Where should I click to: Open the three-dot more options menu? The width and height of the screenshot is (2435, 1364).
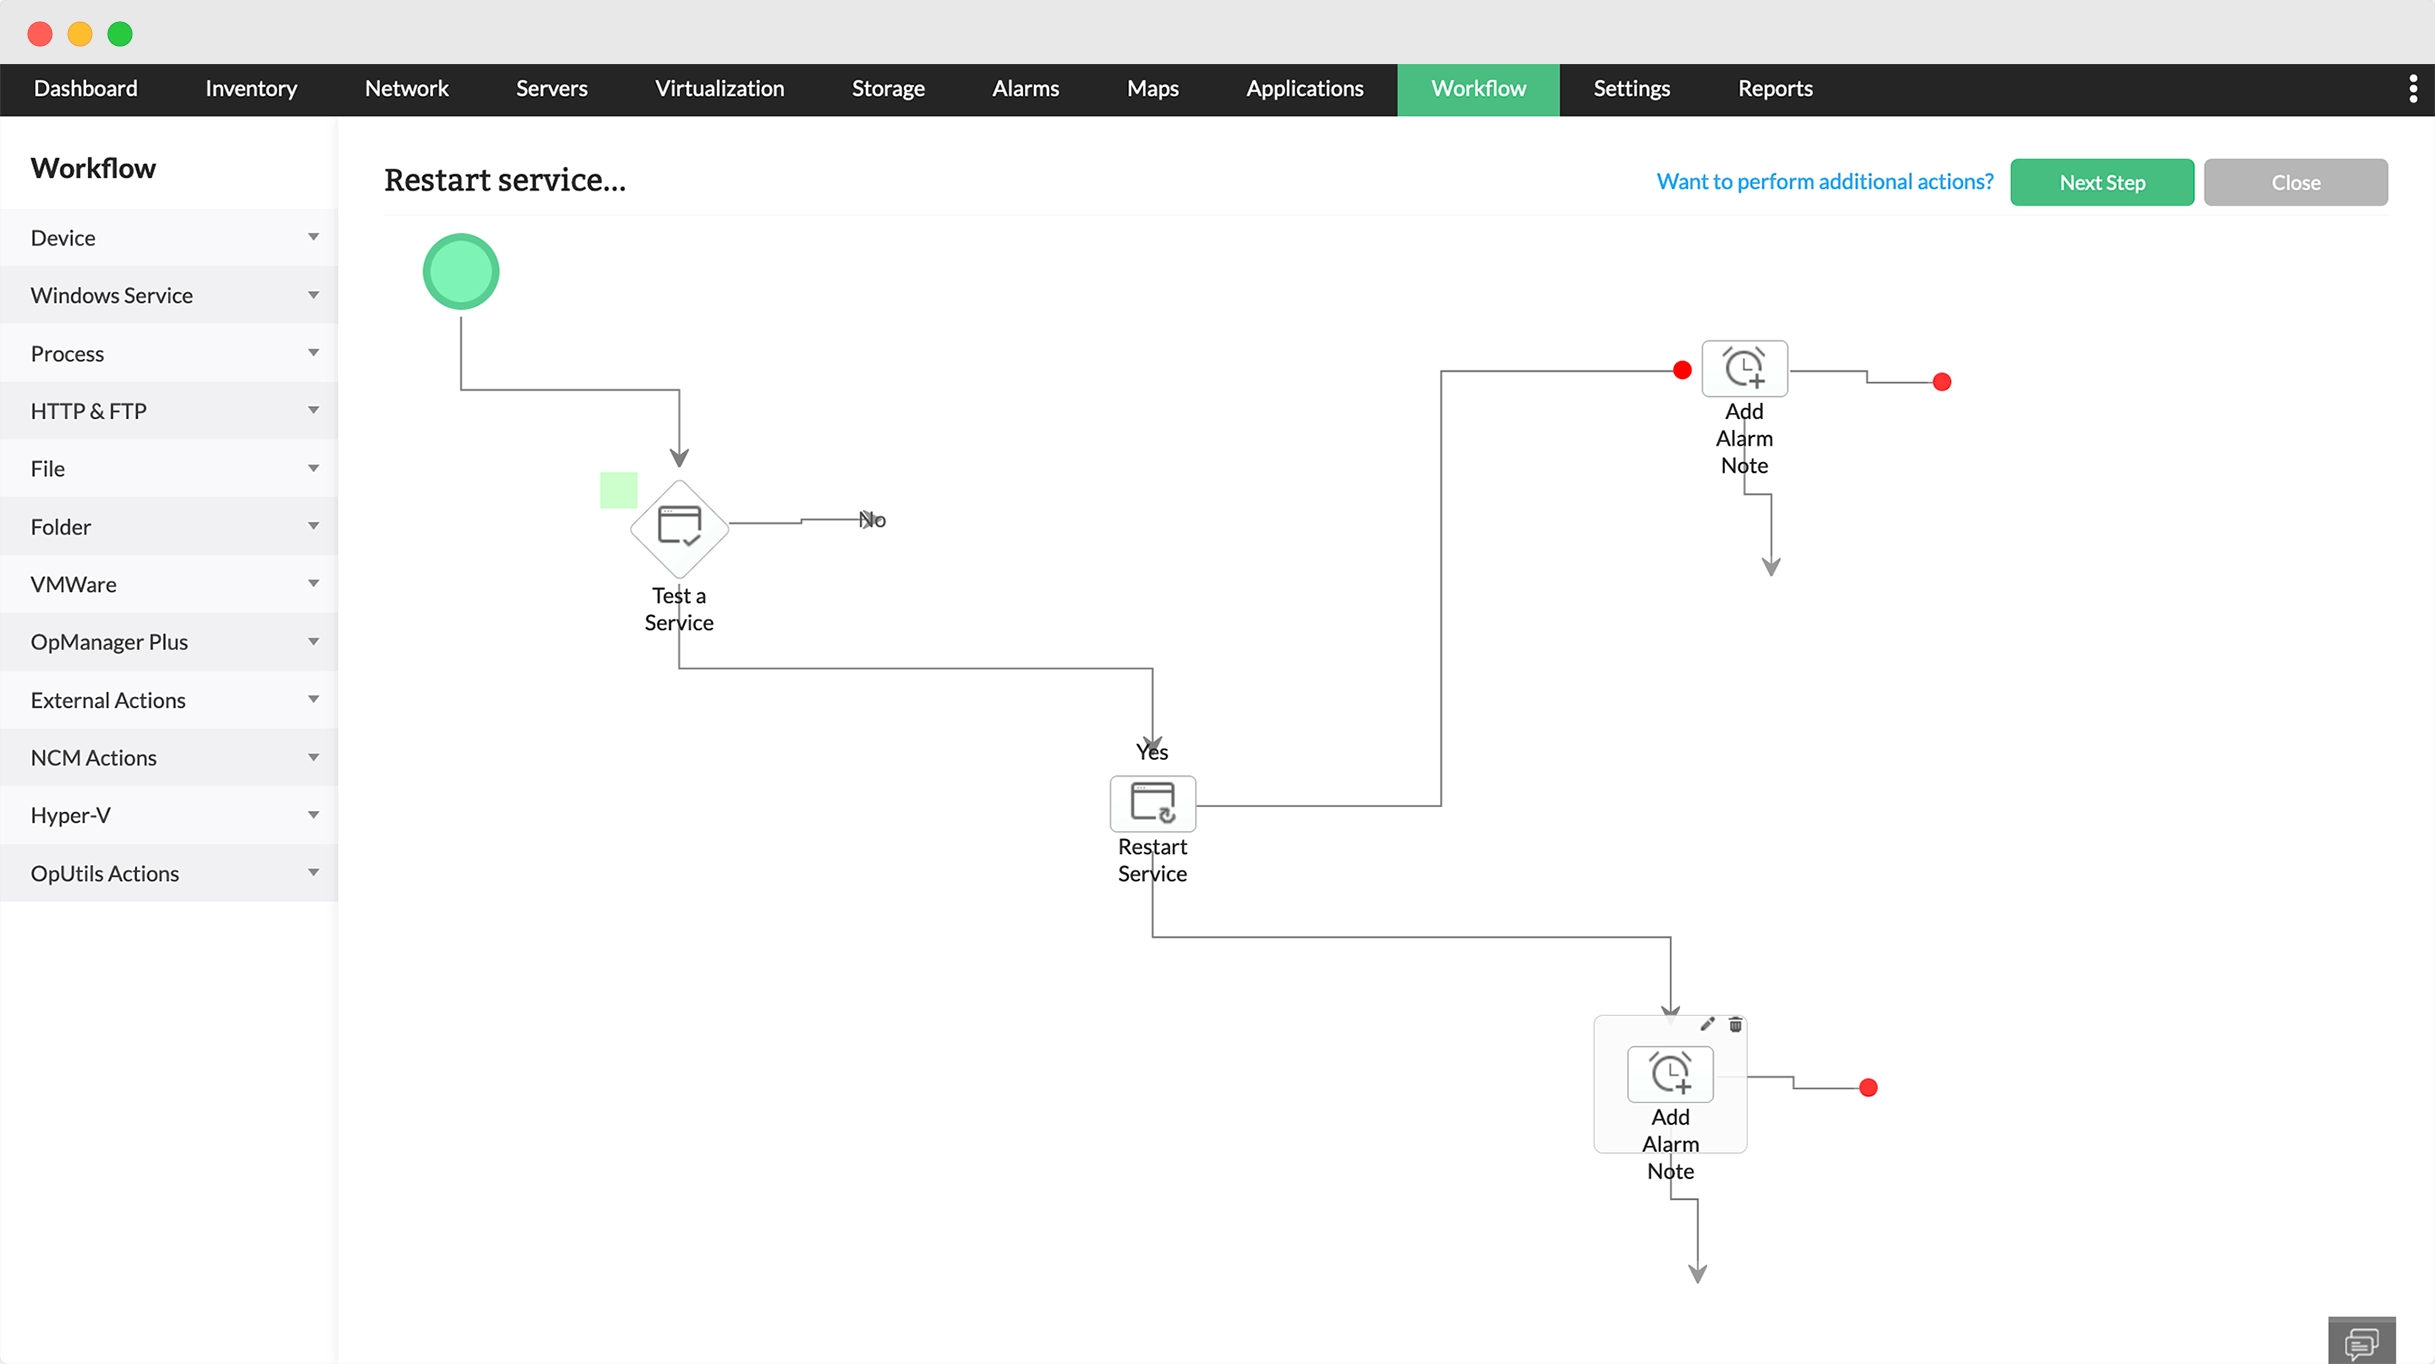(2413, 89)
